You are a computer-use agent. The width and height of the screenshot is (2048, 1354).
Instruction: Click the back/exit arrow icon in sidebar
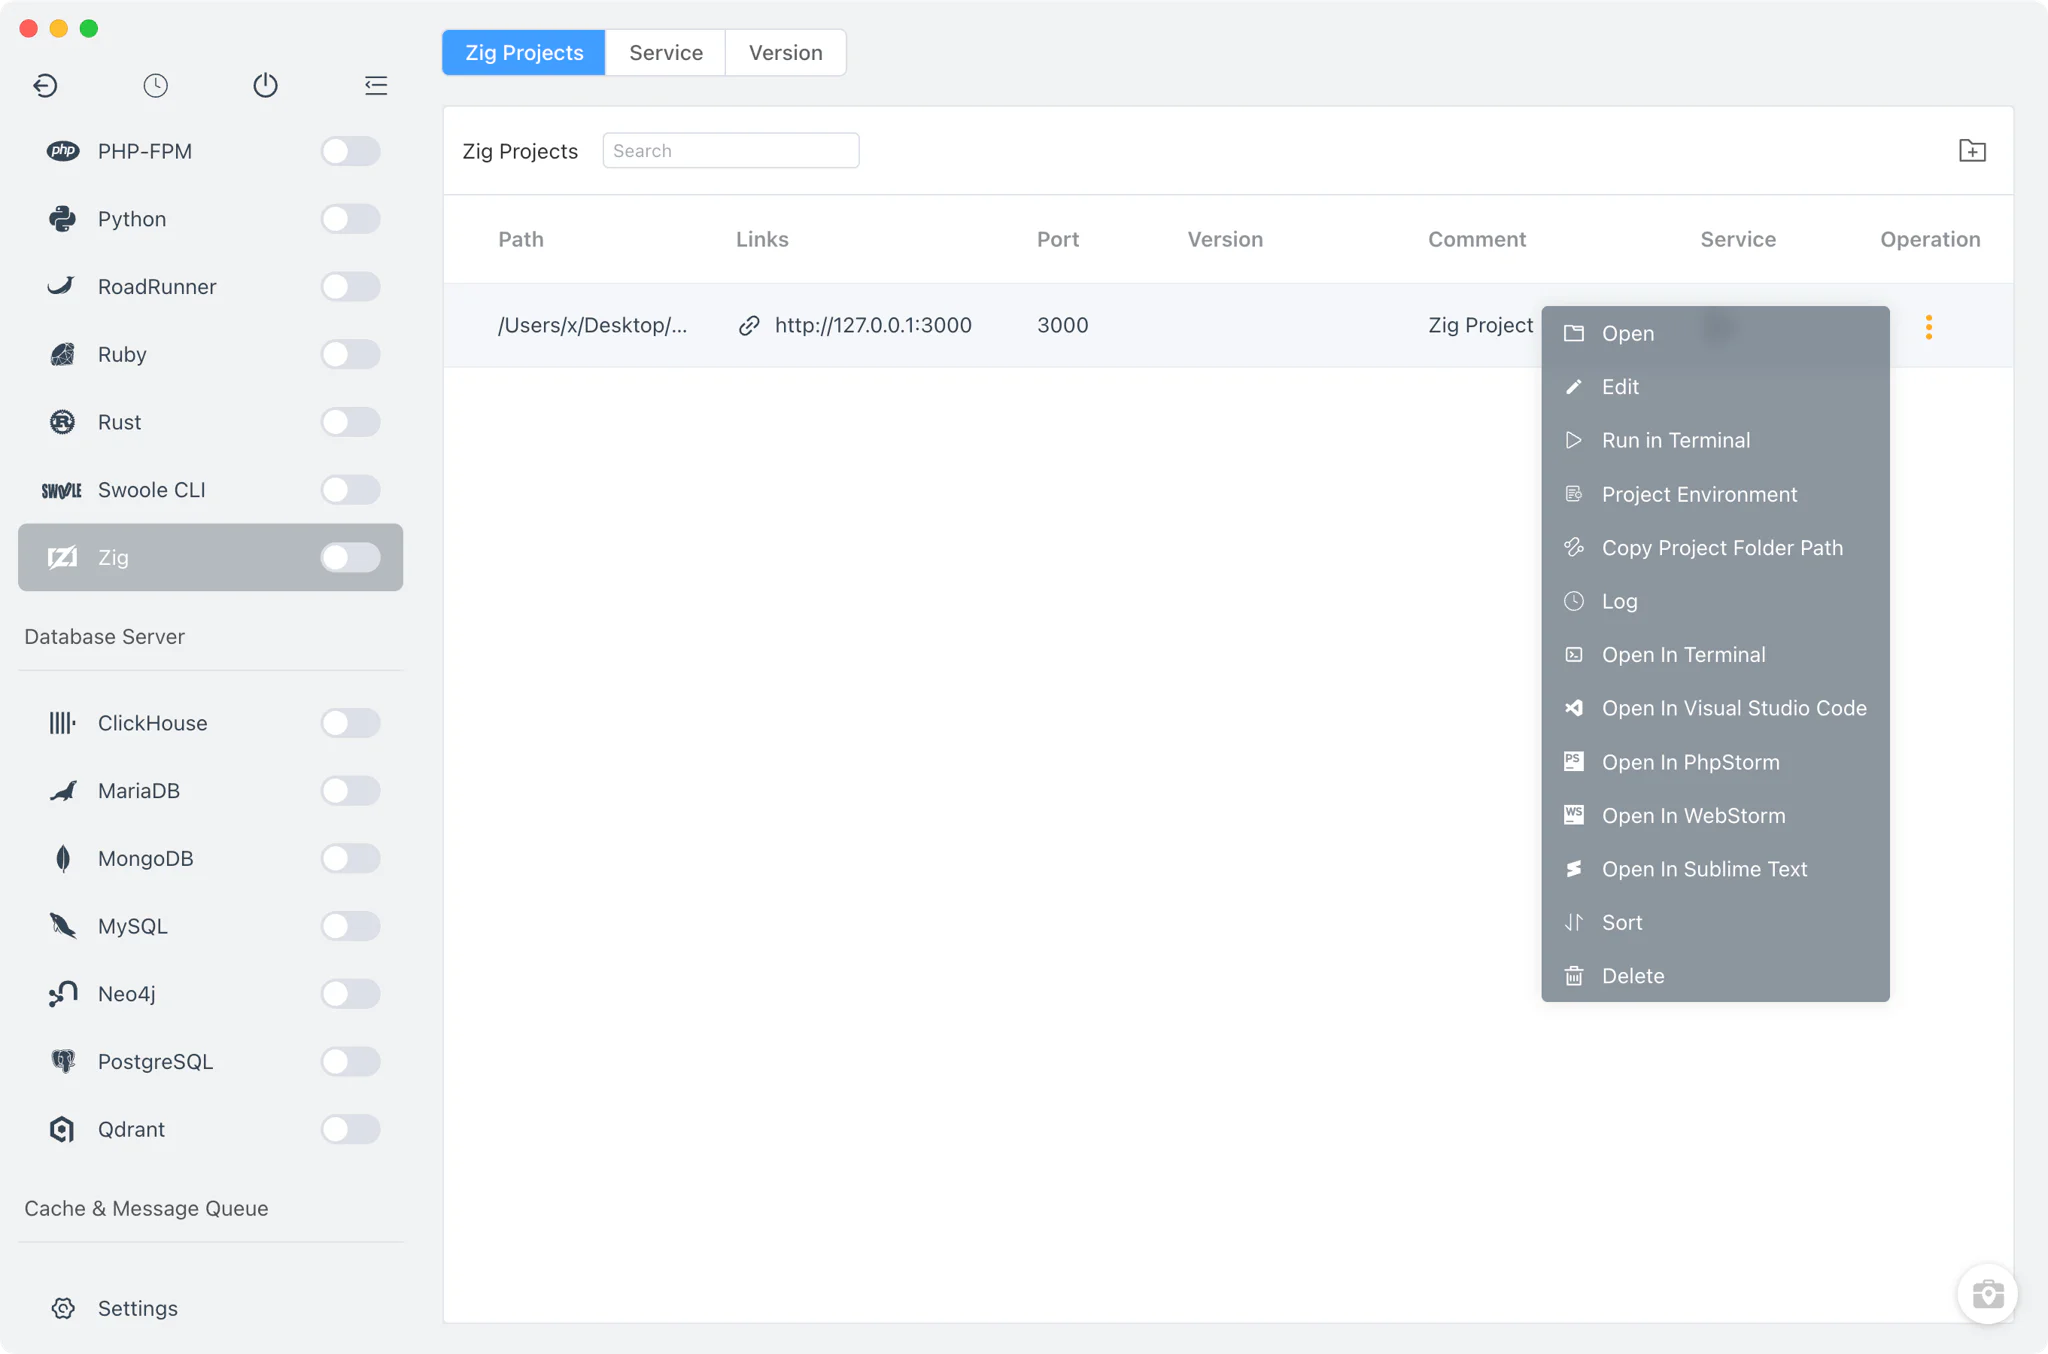pos(45,85)
